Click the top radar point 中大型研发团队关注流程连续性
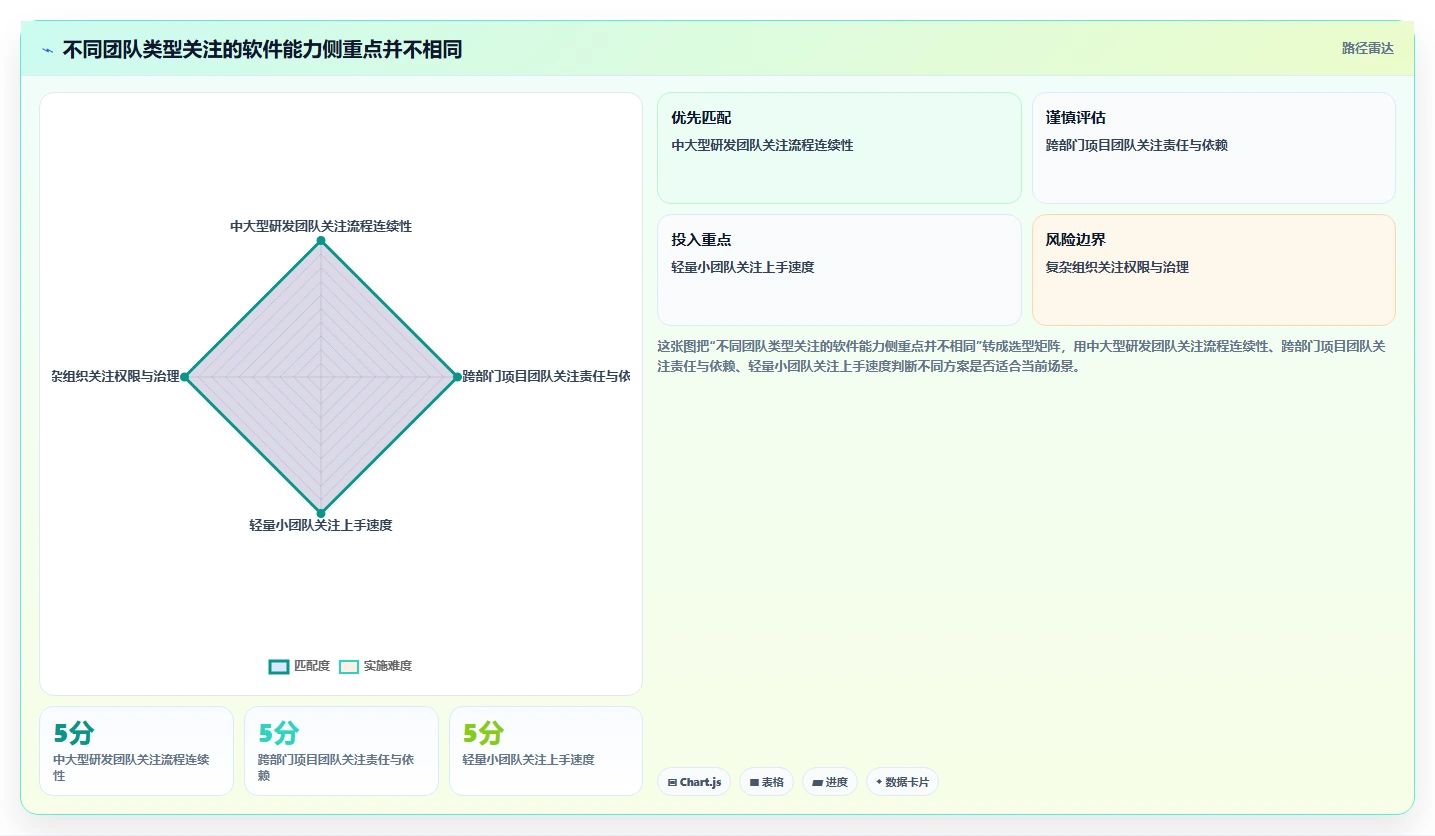This screenshot has width=1435, height=836. click(x=321, y=241)
